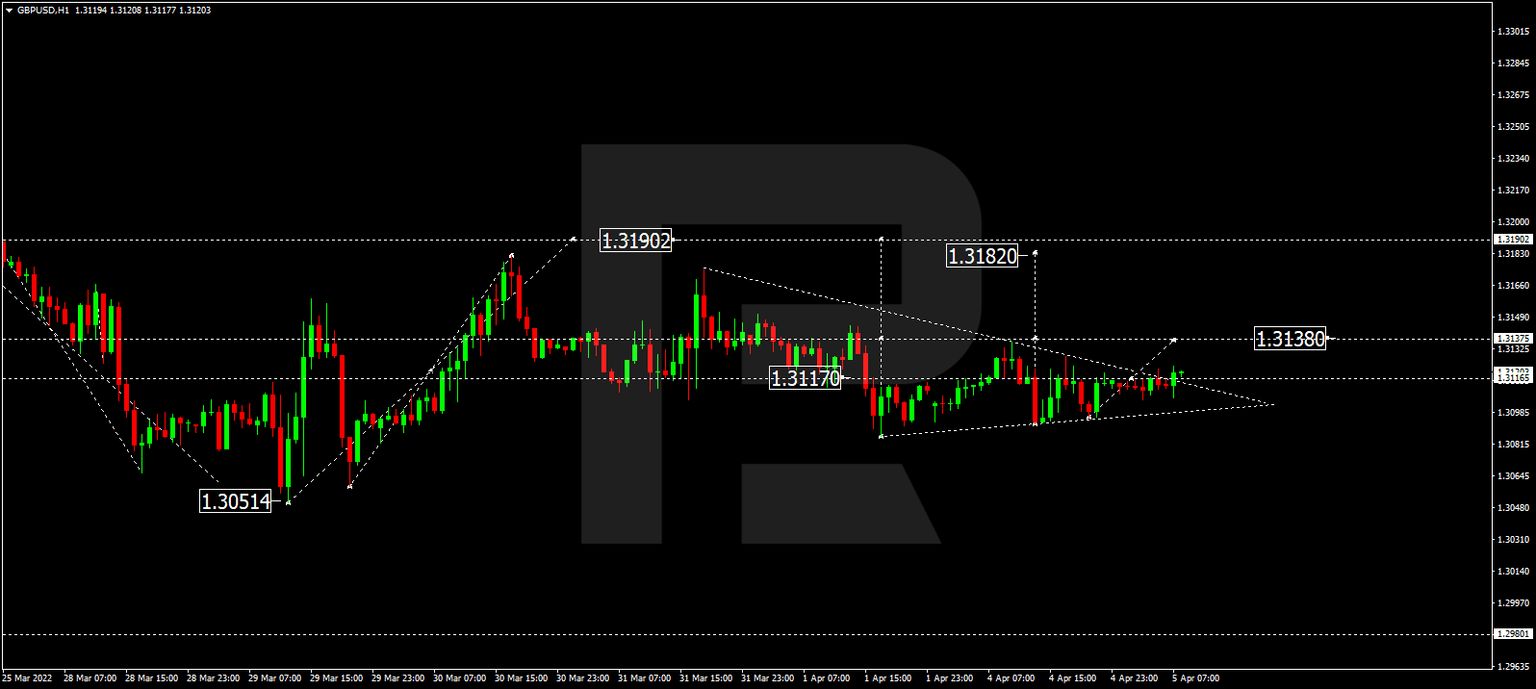1536x689 pixels.
Task: Collapse the GBPUSD quote info using its arrow
Action: tap(9, 11)
